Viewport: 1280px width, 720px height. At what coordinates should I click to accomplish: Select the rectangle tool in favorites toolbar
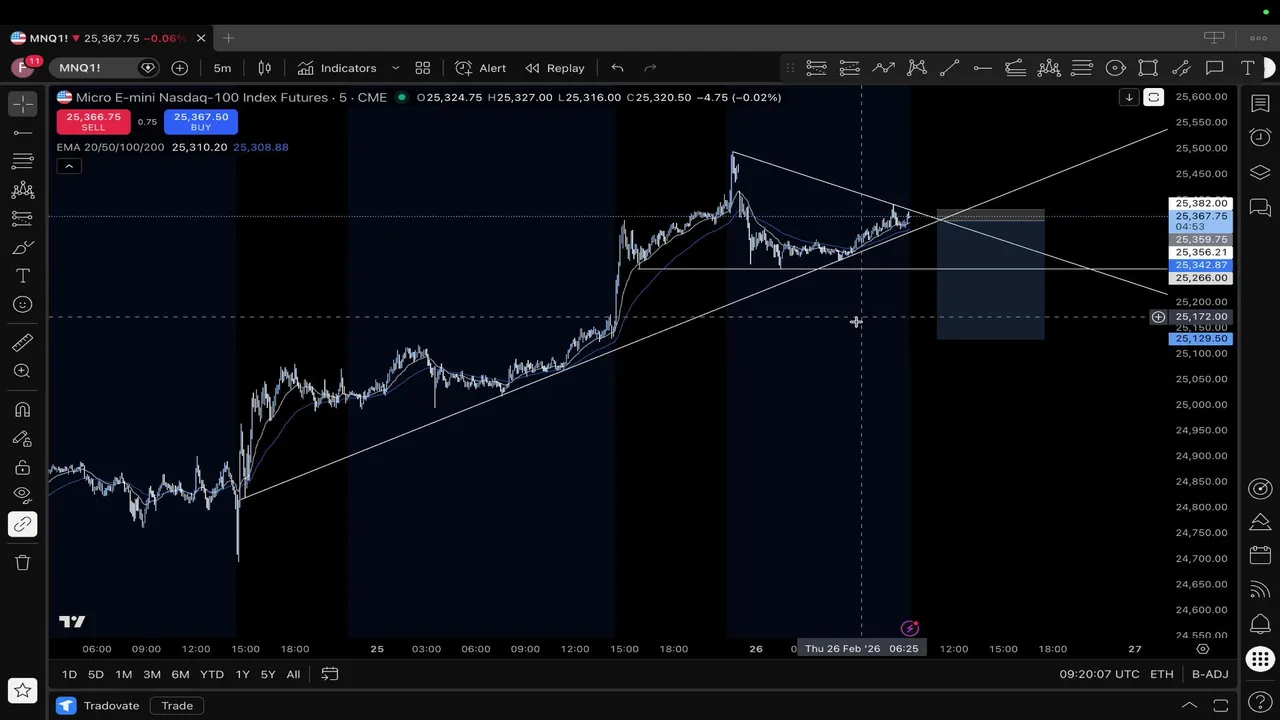pyautogui.click(x=1148, y=68)
